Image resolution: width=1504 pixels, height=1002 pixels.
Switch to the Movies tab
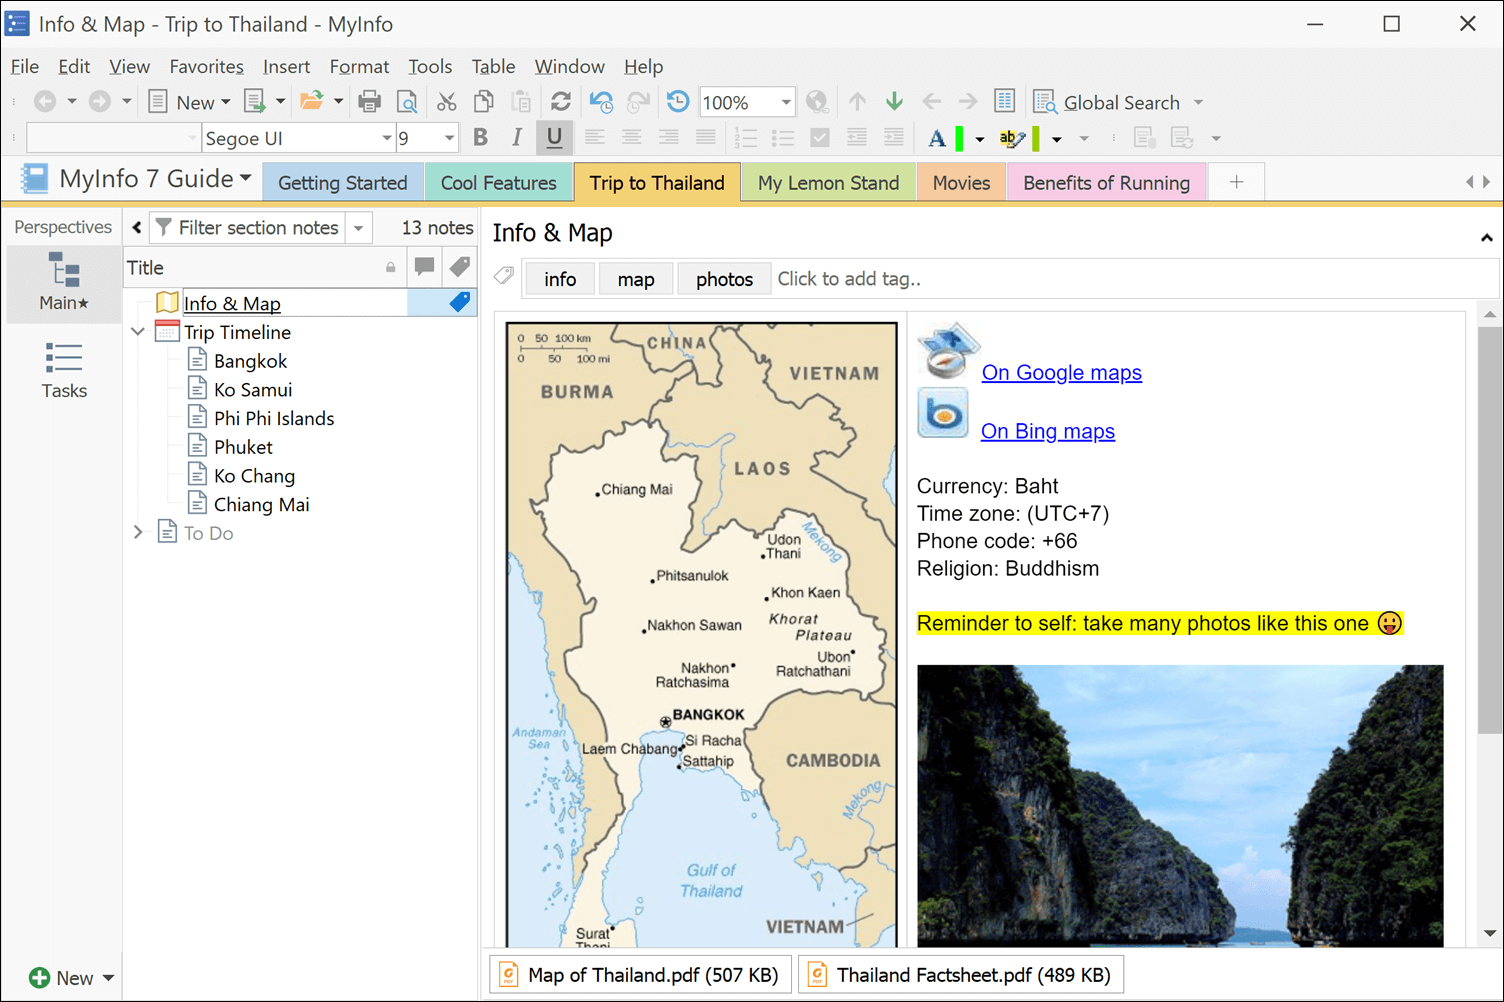(961, 182)
